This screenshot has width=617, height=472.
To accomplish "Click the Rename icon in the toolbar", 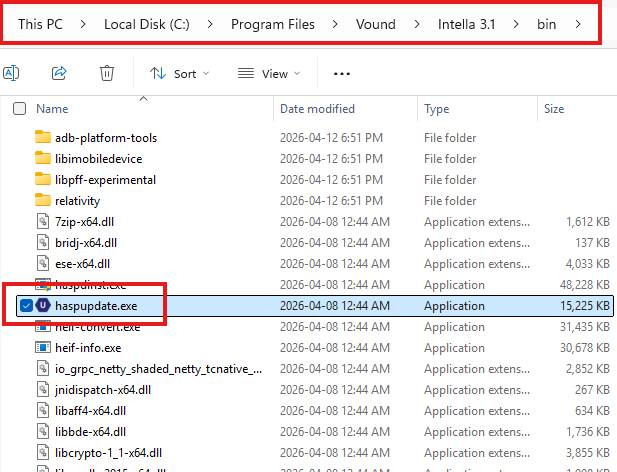I will [x=13, y=73].
